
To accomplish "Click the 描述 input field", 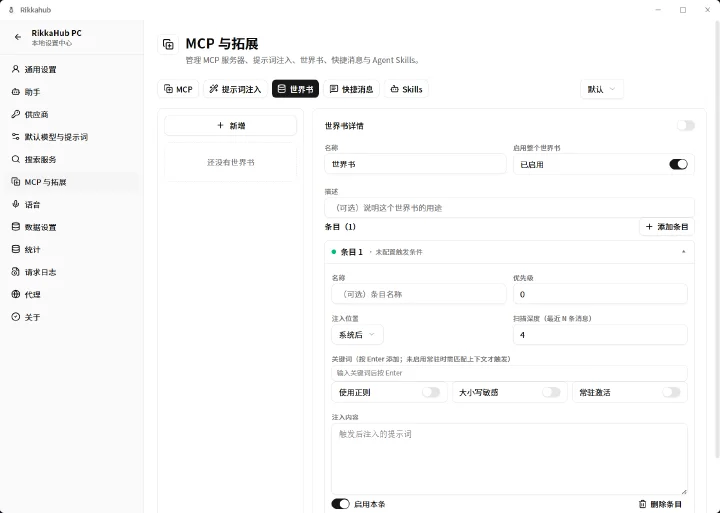I will coord(509,208).
